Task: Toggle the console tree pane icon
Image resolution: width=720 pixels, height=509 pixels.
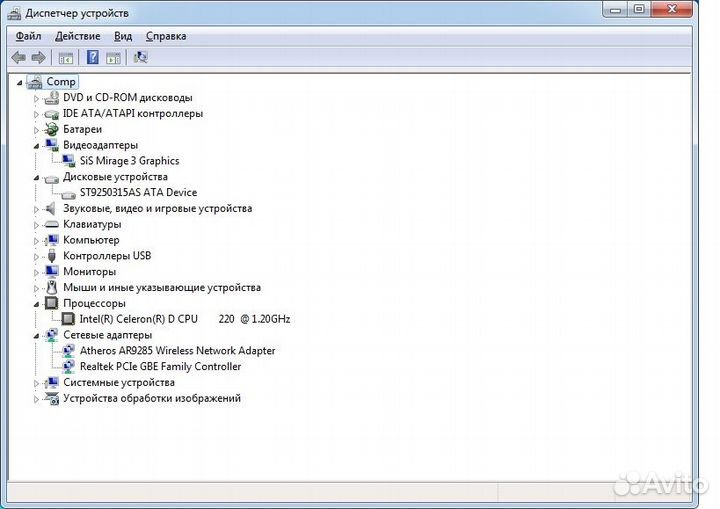Action: click(x=66, y=58)
